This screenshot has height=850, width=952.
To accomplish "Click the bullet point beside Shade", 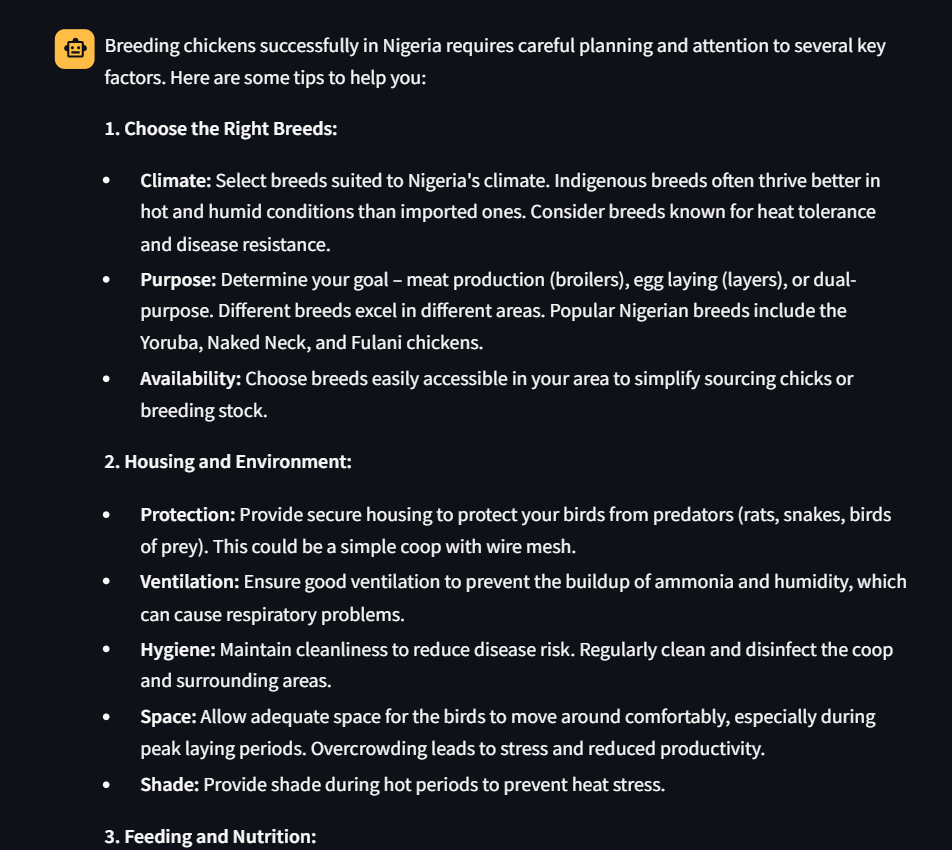I will 107,785.
